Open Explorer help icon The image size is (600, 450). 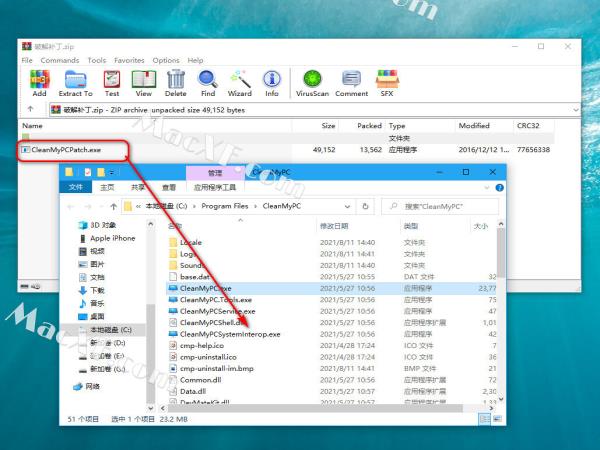tap(499, 188)
